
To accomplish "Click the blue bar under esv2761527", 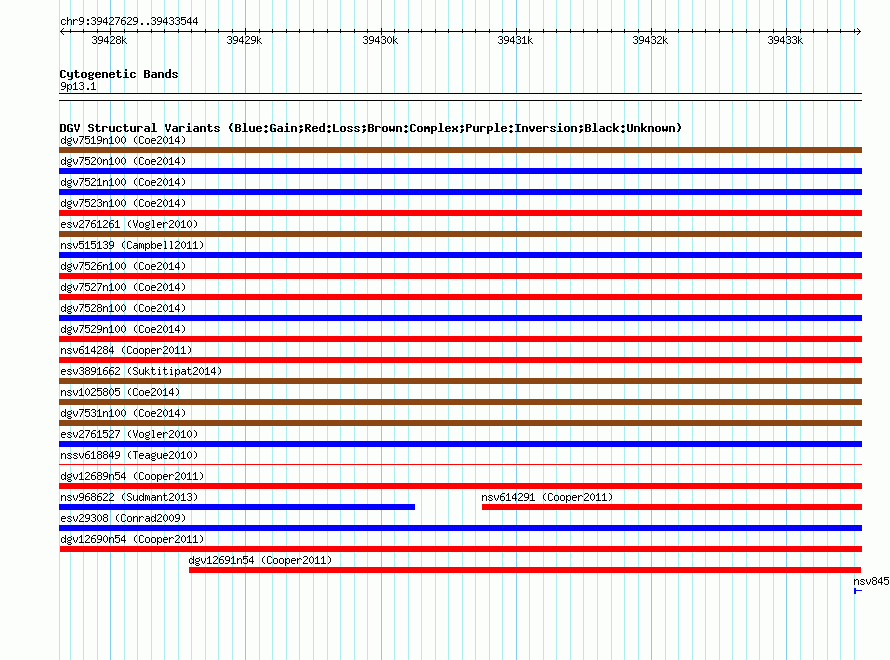I will pyautogui.click(x=460, y=444).
